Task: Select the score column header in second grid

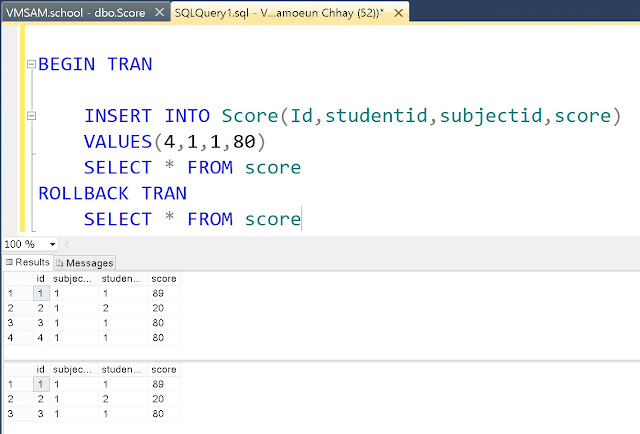Action: coord(164,369)
